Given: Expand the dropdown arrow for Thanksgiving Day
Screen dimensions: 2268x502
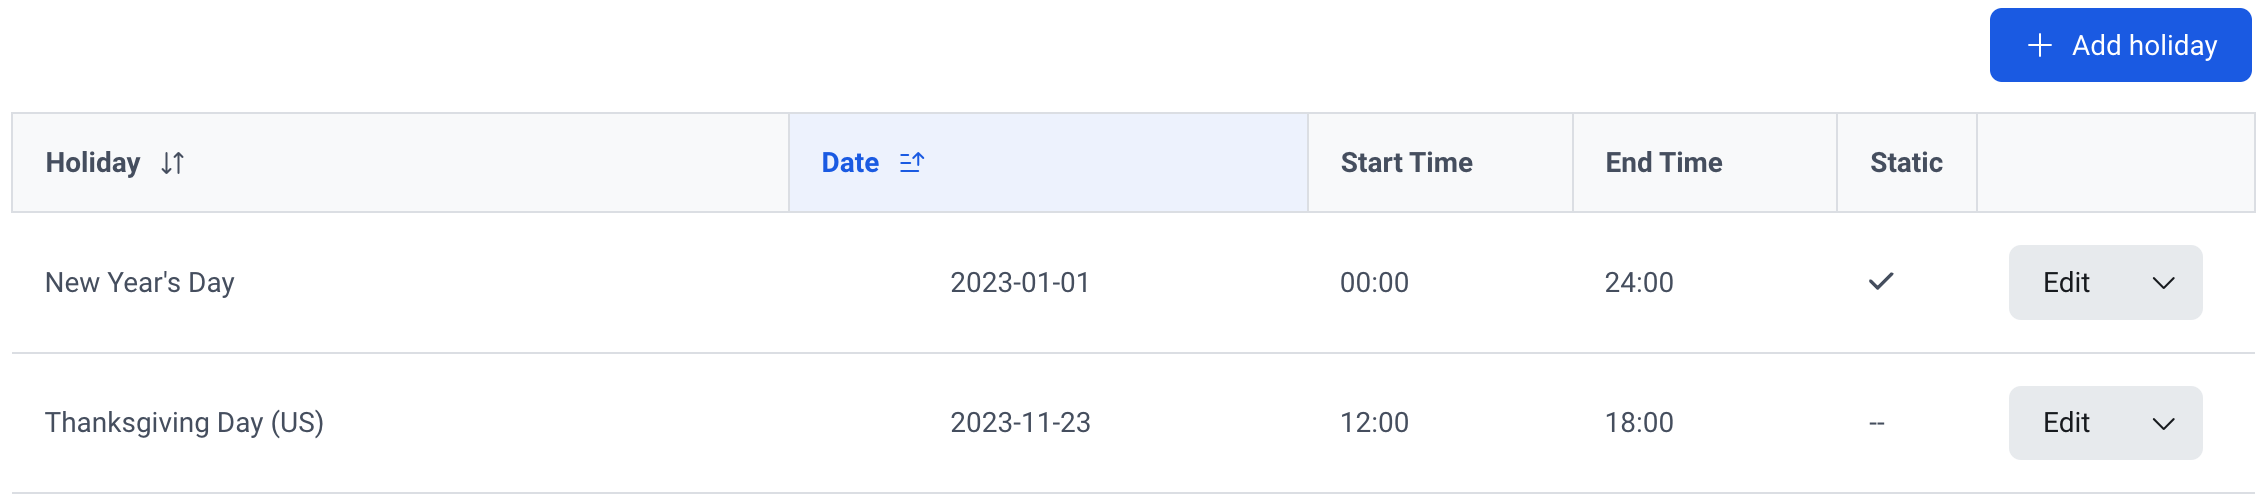Looking at the screenshot, I should tap(2164, 423).
